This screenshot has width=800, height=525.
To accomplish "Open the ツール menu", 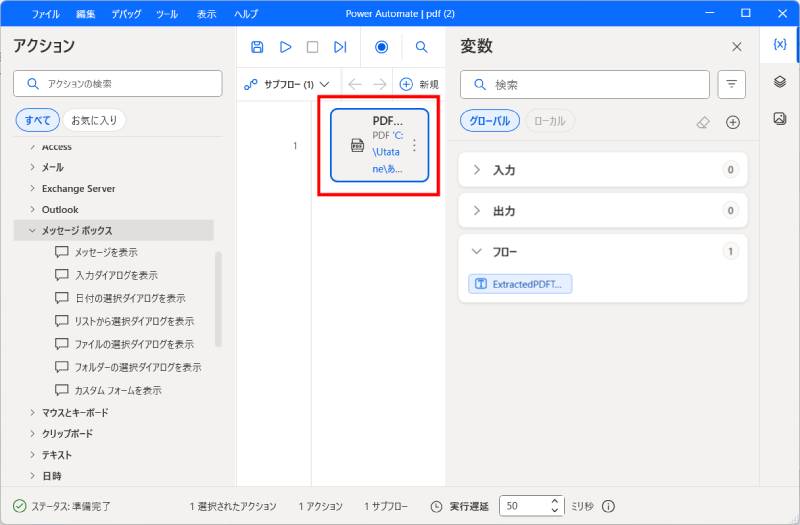I will point(167,14).
